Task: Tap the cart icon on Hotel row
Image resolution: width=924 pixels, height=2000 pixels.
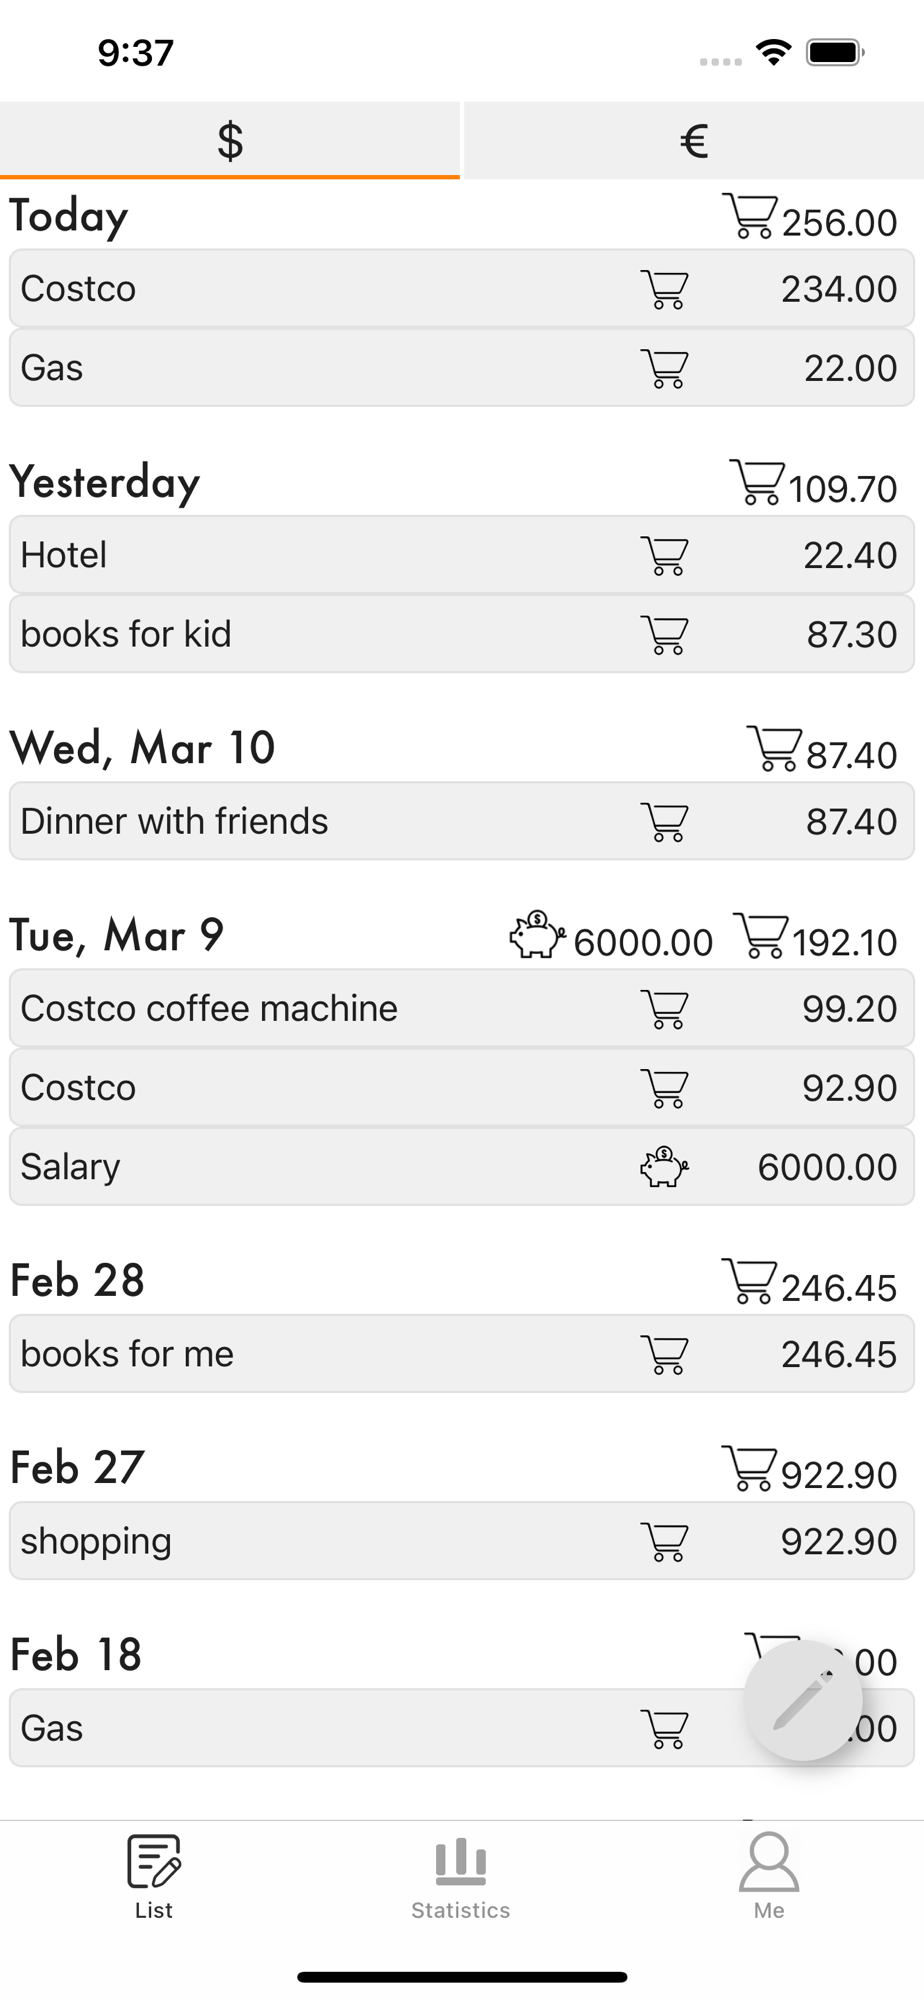Action: coord(664,556)
